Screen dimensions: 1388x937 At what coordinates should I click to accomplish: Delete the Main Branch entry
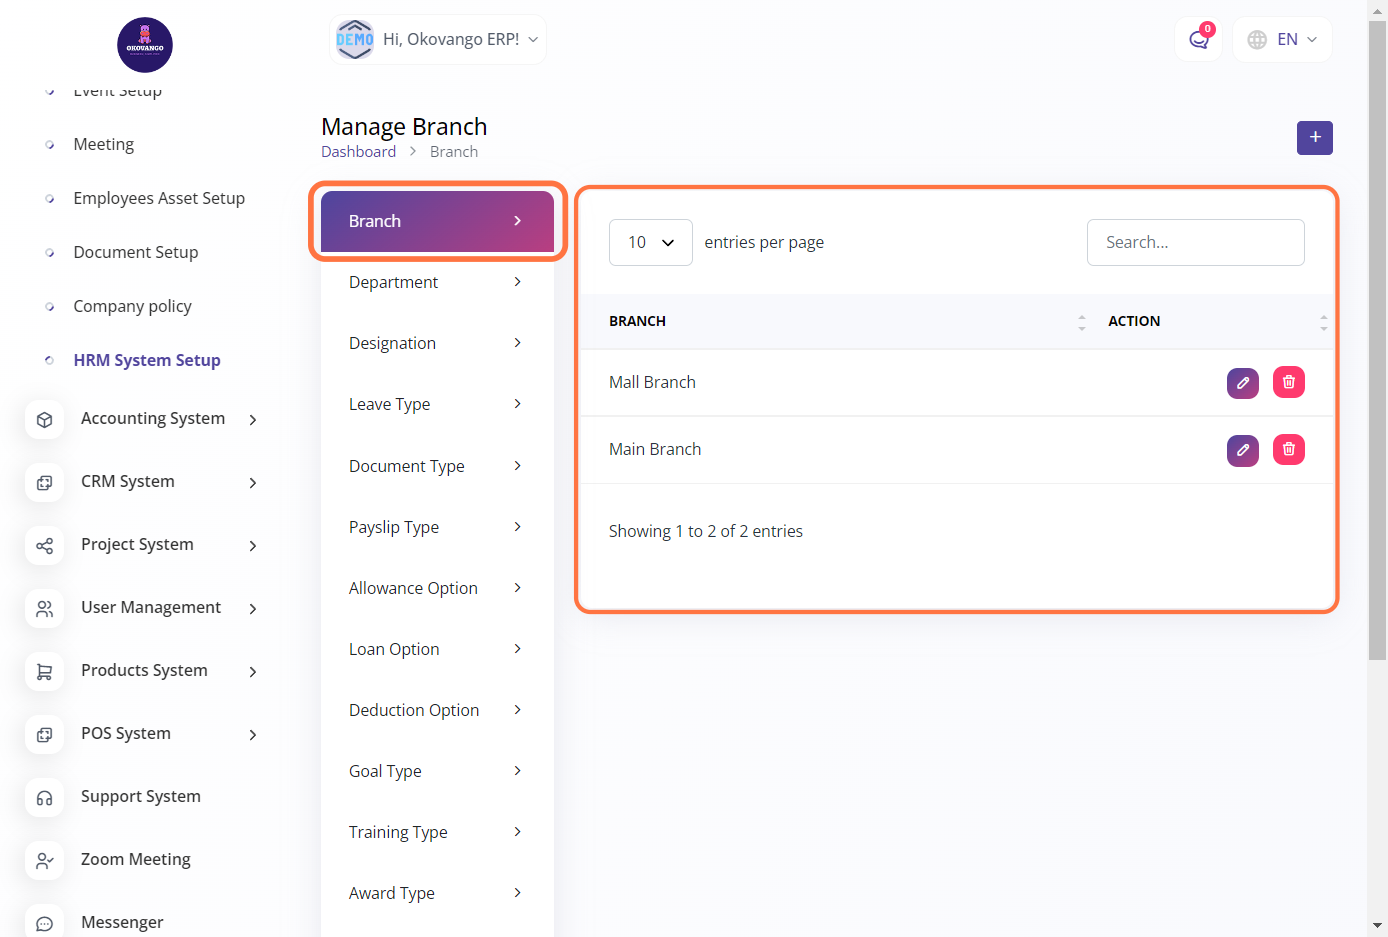click(1288, 450)
